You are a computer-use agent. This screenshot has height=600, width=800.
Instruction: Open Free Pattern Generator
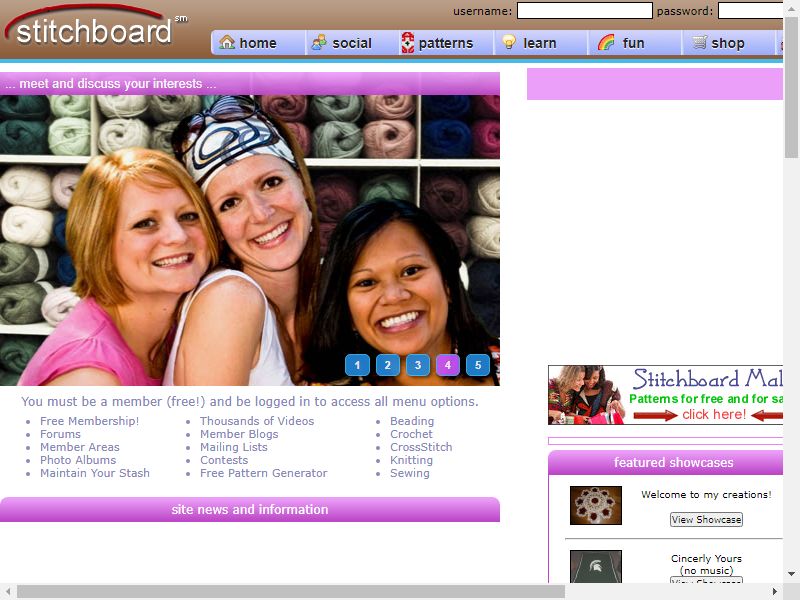[264, 473]
